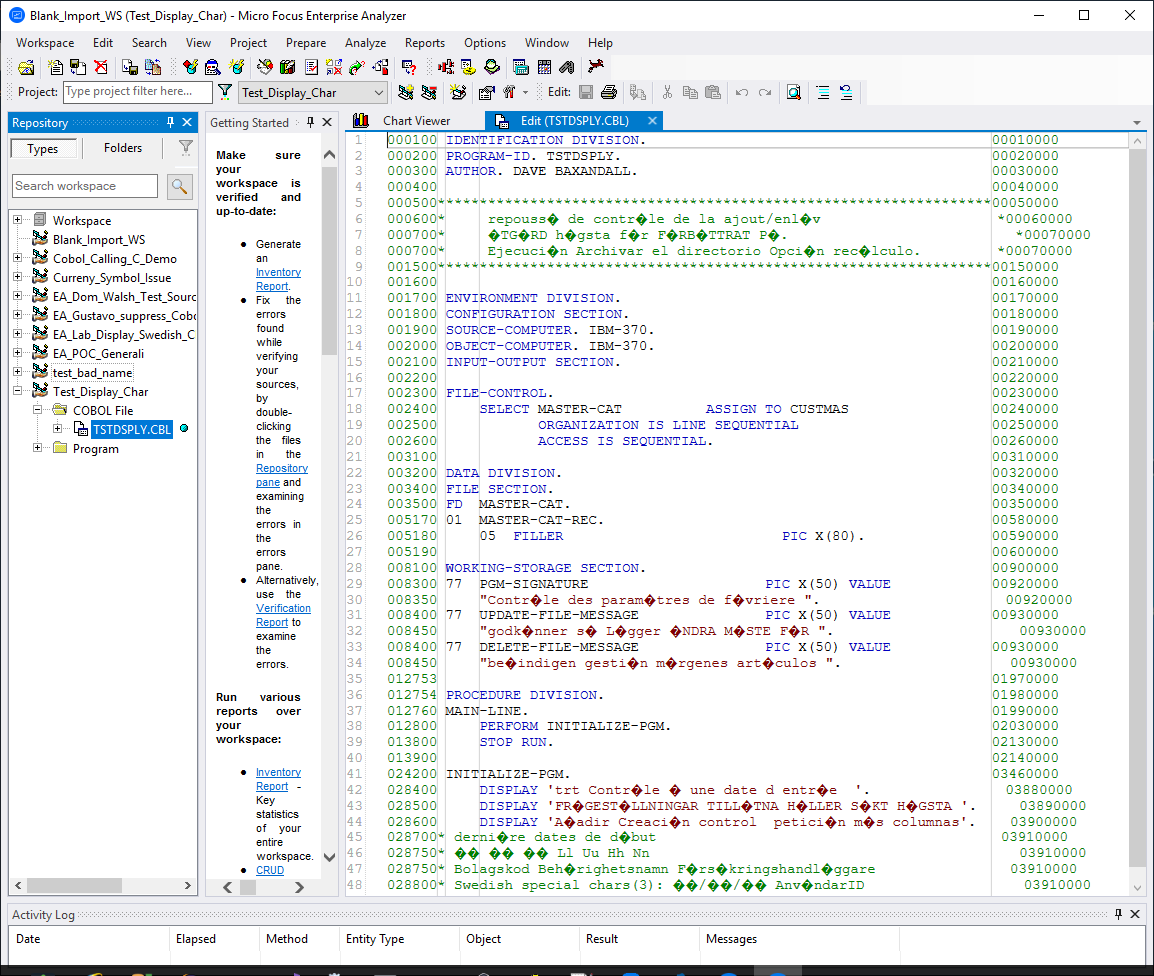Screen dimensions: 1154x976
Task: Click the CRUD link in Getting Started
Action: pyautogui.click(x=270, y=870)
